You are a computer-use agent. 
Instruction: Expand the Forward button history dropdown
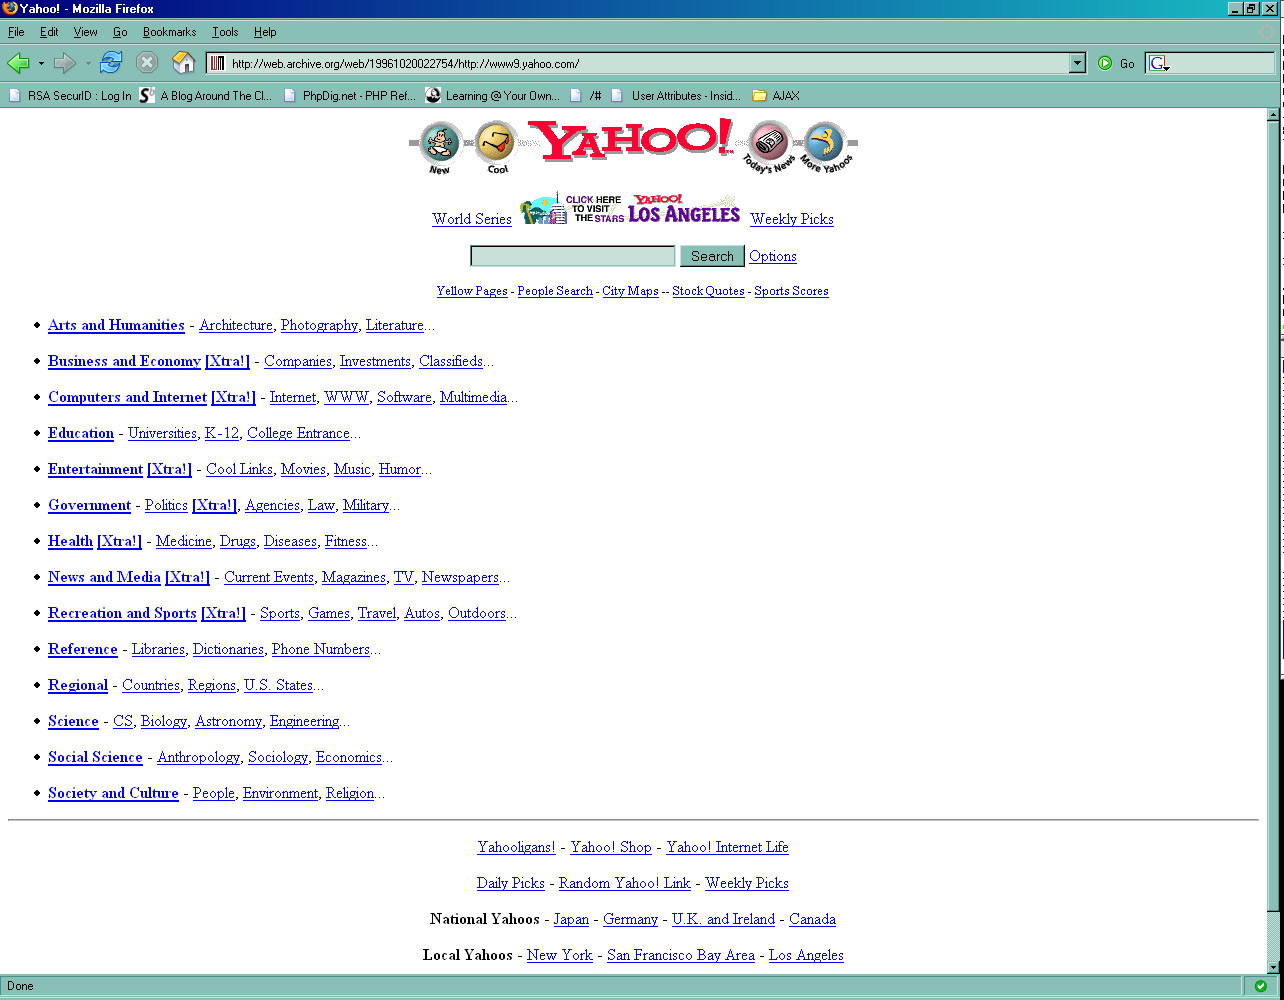tap(88, 63)
